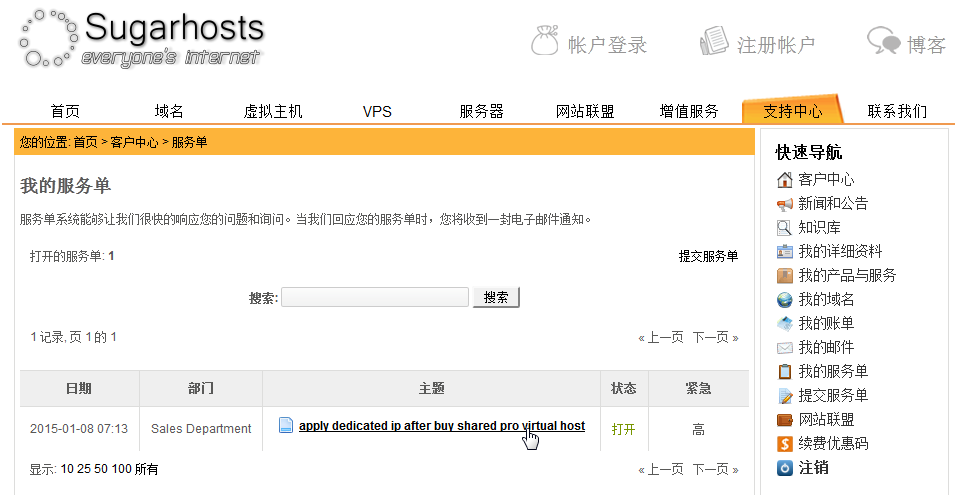Open the 网站联盟 navigation tab

pos(585,111)
